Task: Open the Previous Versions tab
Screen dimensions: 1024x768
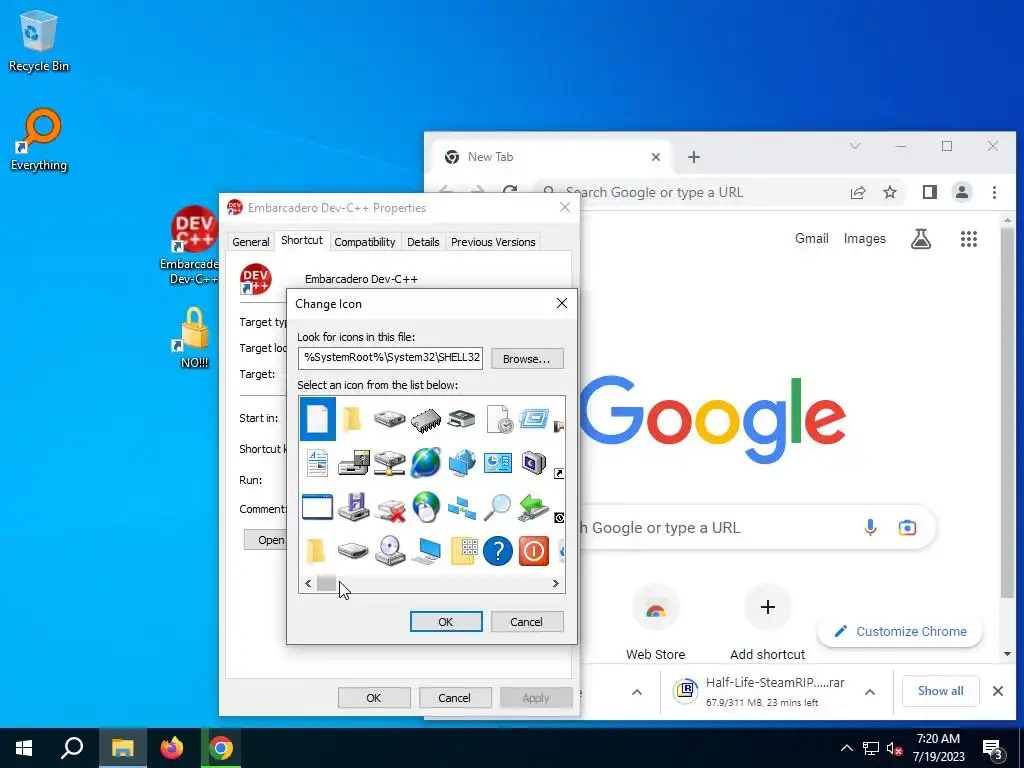Action: pyautogui.click(x=493, y=242)
